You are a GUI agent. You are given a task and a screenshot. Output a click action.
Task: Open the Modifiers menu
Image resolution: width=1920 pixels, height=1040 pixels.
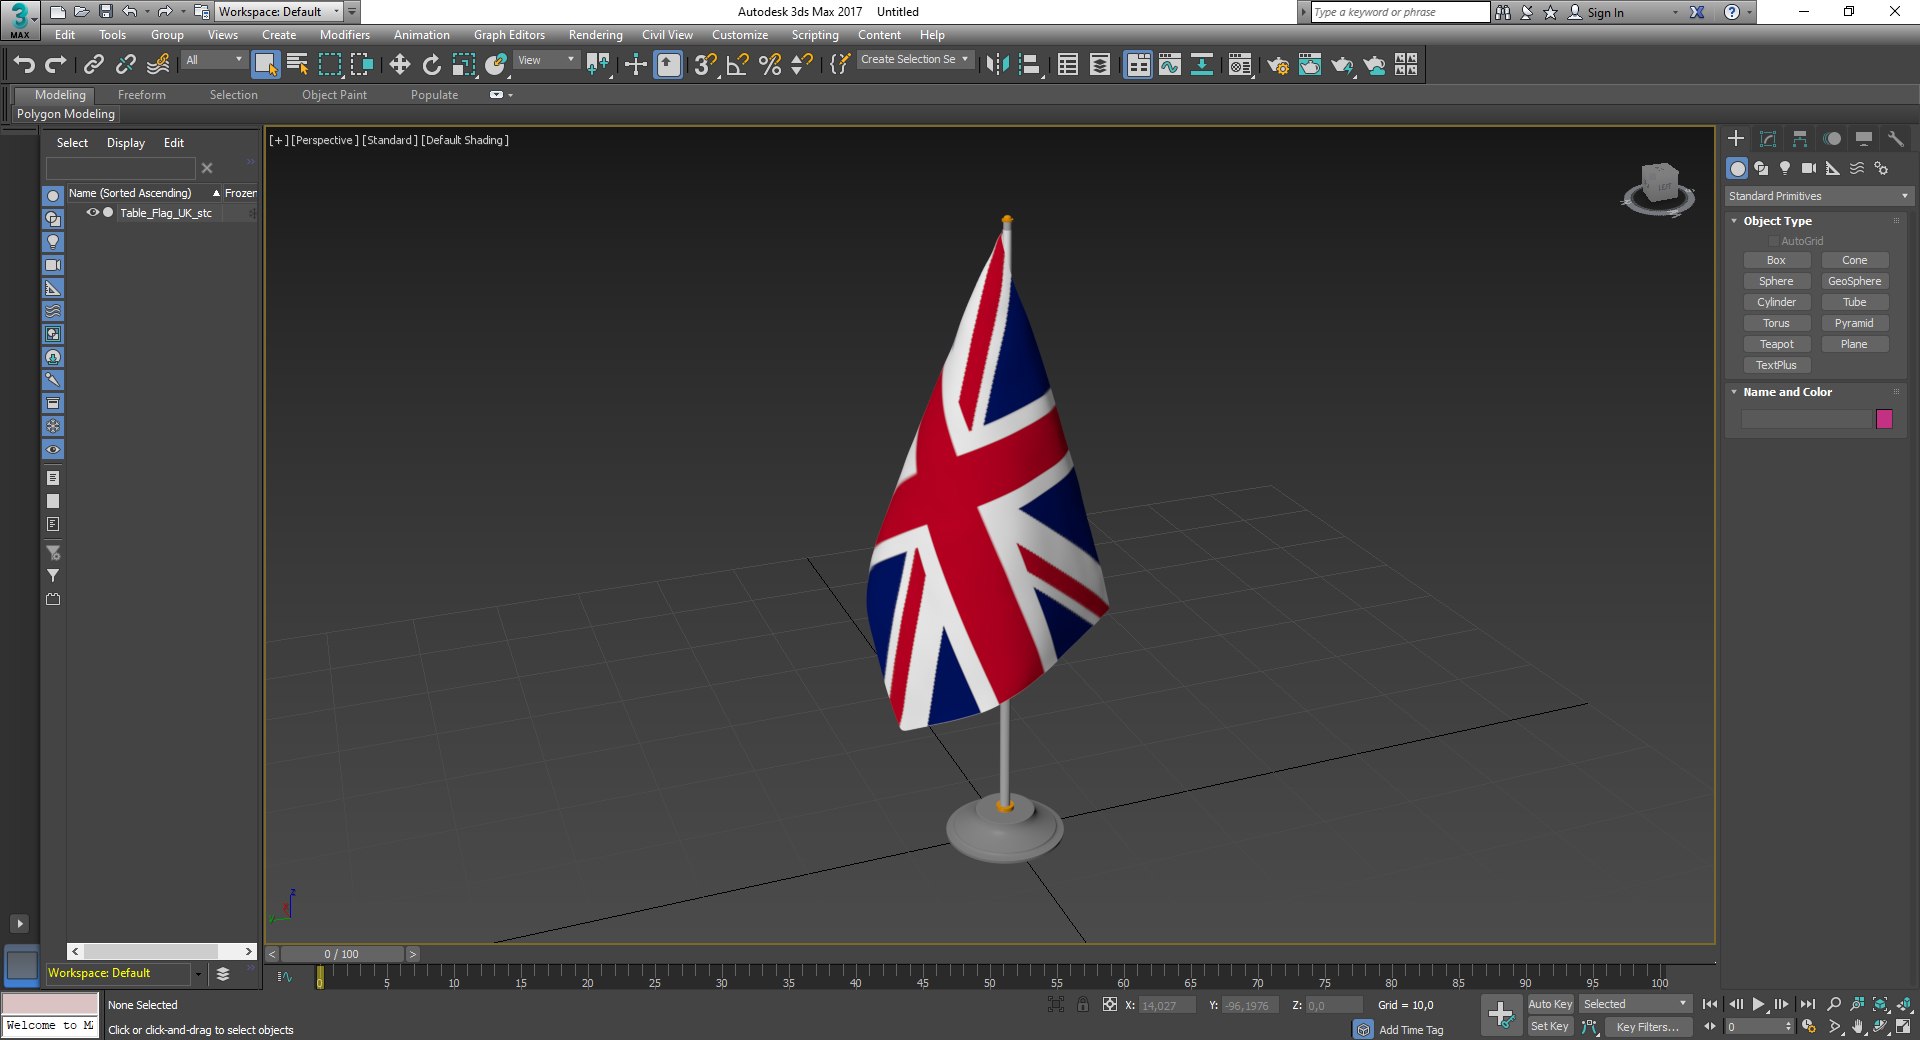(x=344, y=35)
